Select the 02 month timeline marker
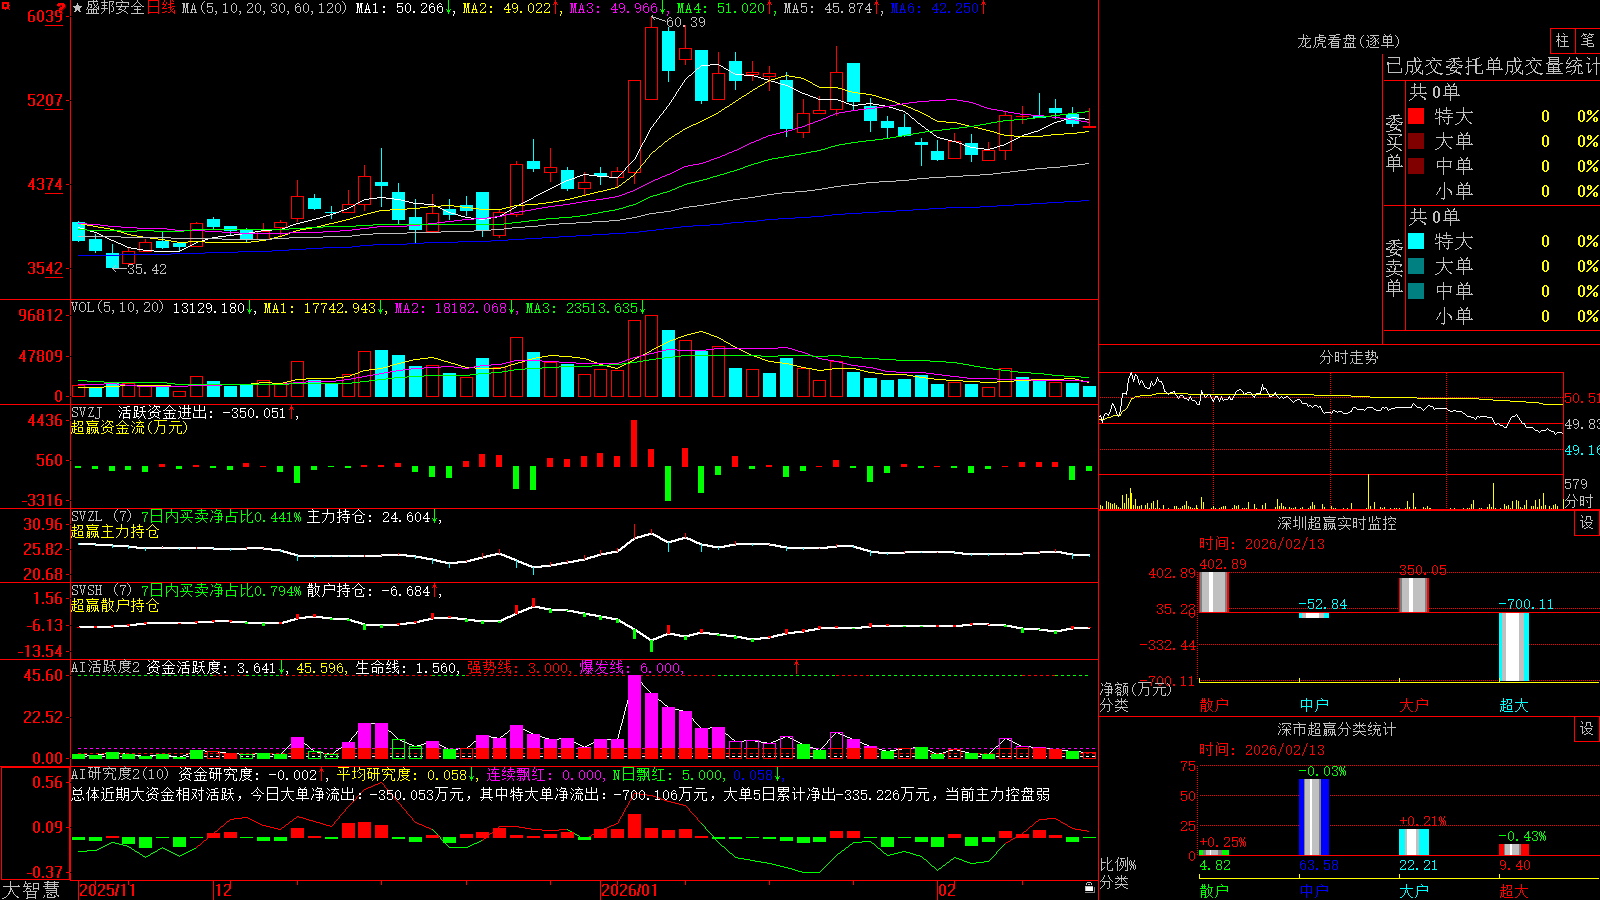 [947, 890]
